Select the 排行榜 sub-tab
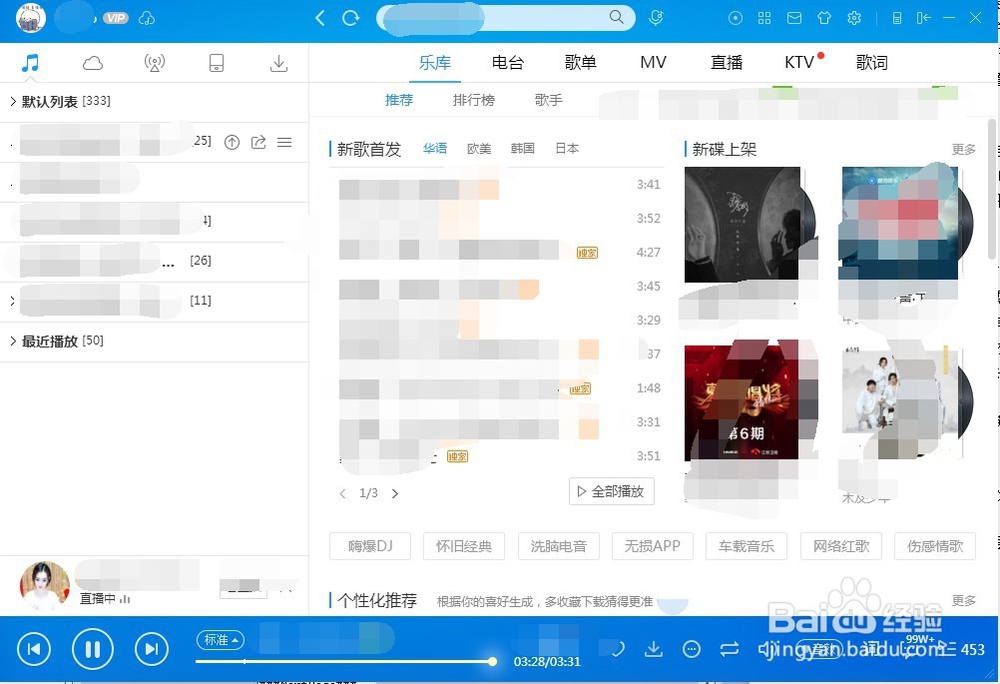Viewport: 1000px width, 684px height. point(474,100)
